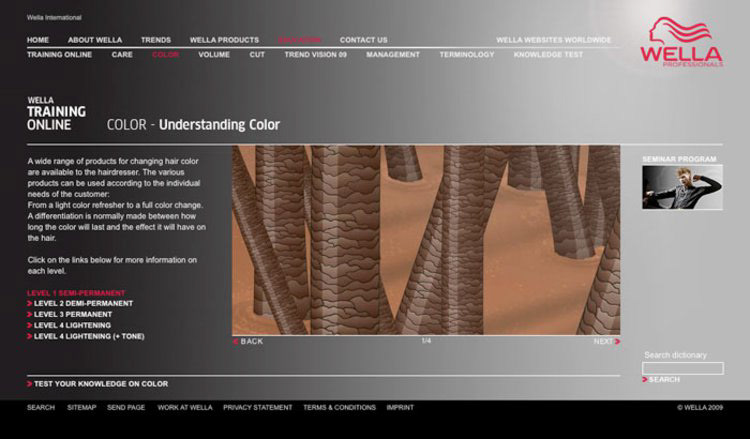750x439 pixels.
Task: Open the IMPRINT footer link
Action: [400, 407]
